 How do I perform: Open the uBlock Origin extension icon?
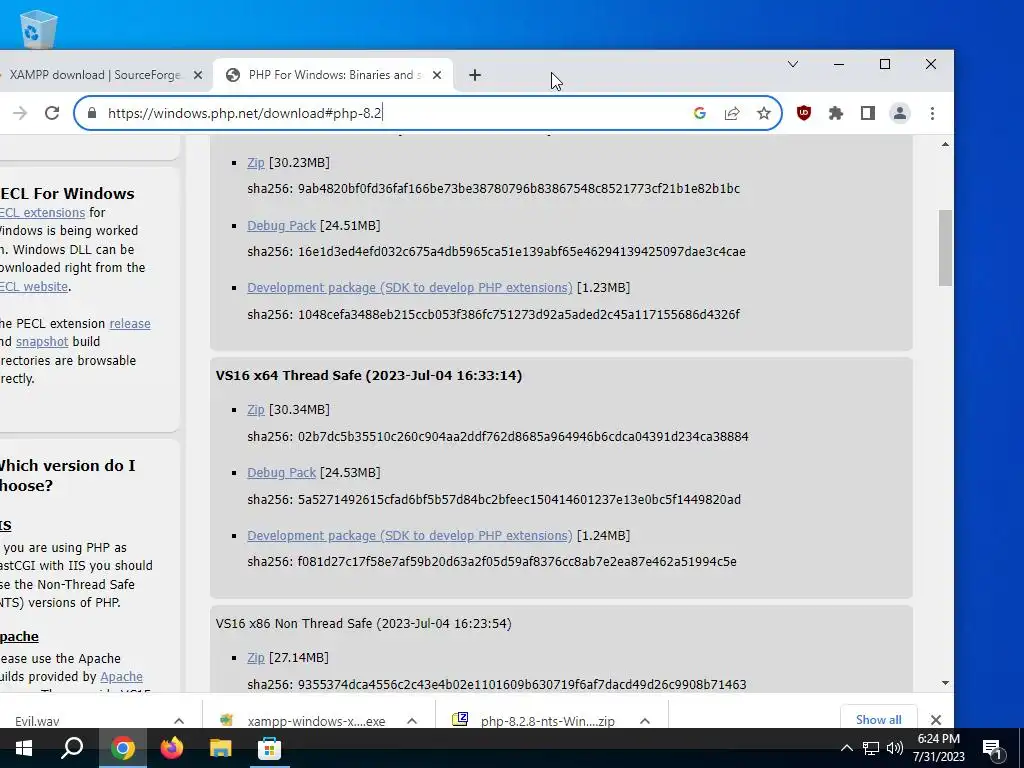(804, 113)
